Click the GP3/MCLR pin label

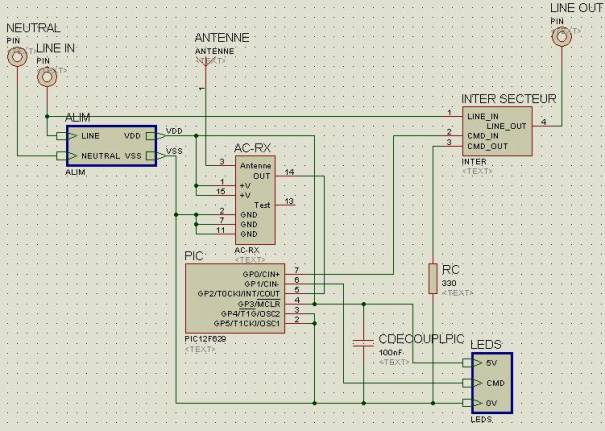click(259, 304)
